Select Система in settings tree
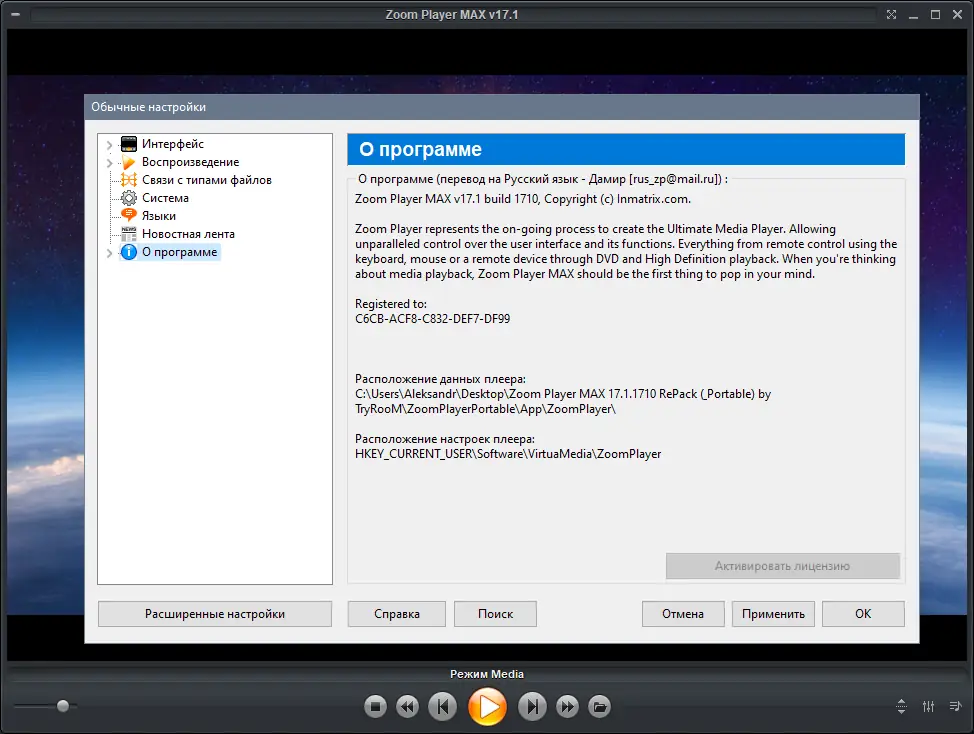974x734 pixels. [x=165, y=198]
